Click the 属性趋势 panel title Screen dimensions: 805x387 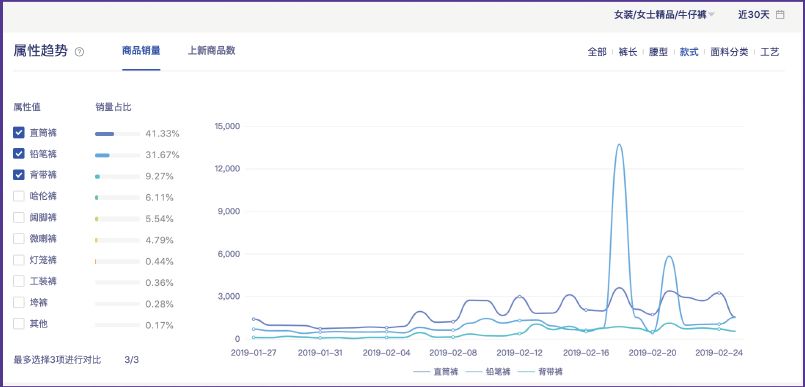(x=41, y=51)
